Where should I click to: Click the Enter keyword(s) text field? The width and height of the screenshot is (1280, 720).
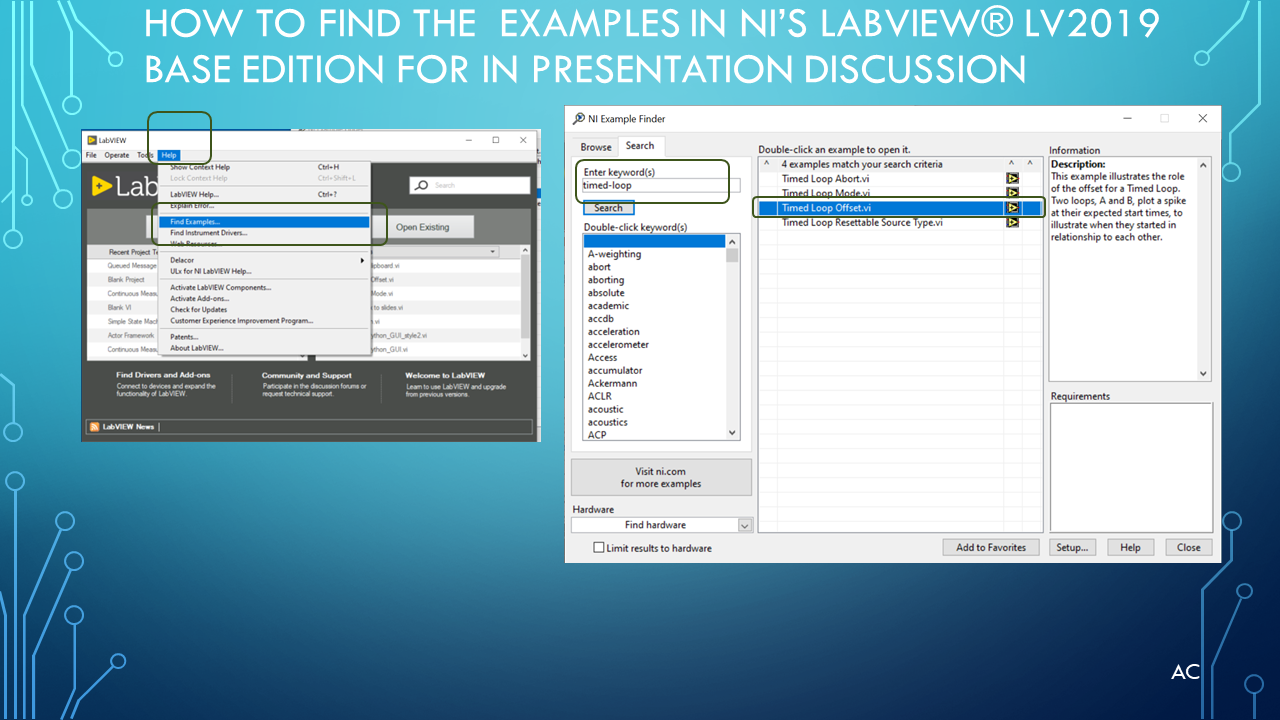[660, 185]
